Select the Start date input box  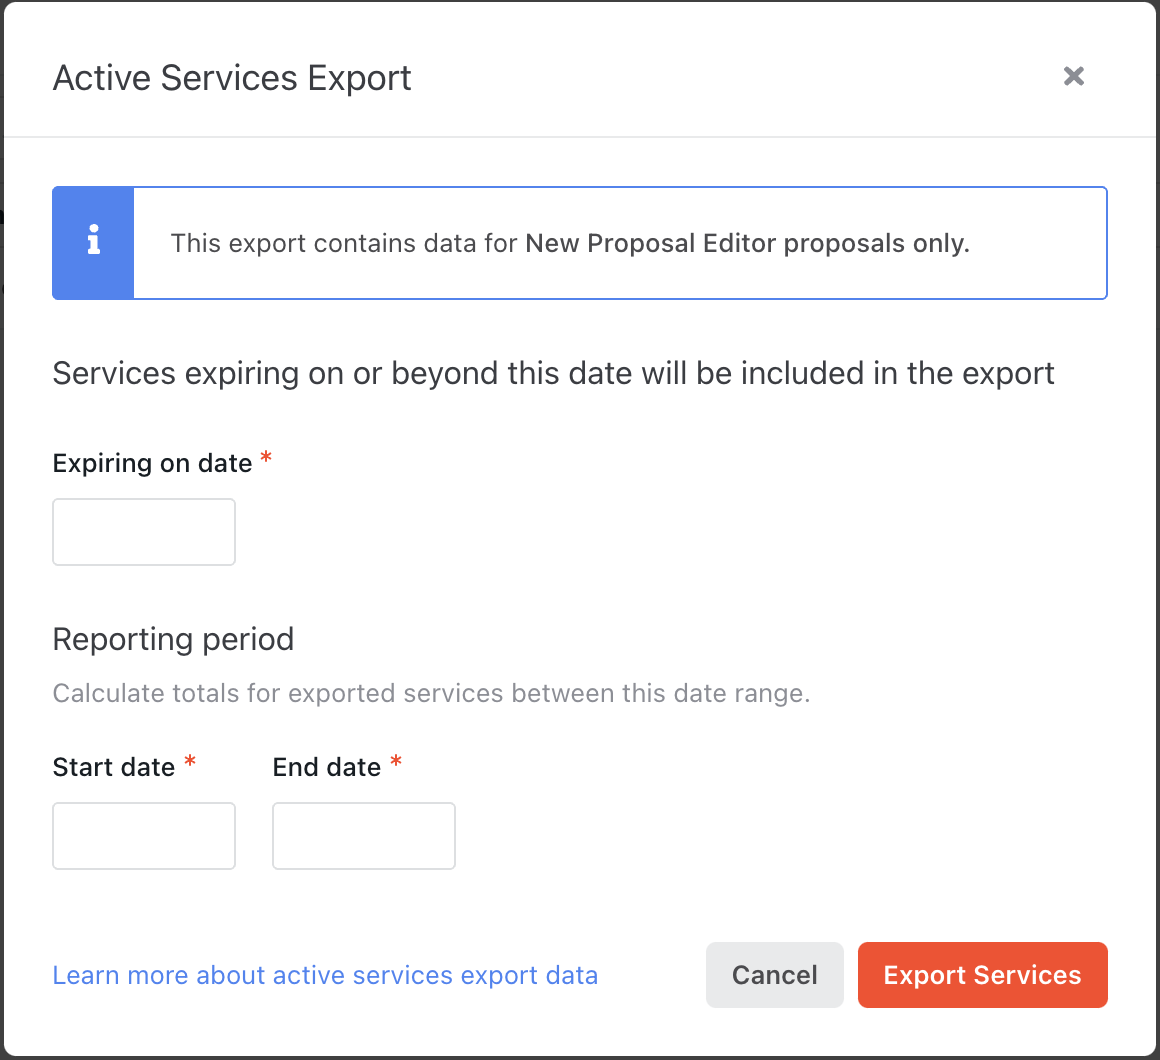coord(144,836)
